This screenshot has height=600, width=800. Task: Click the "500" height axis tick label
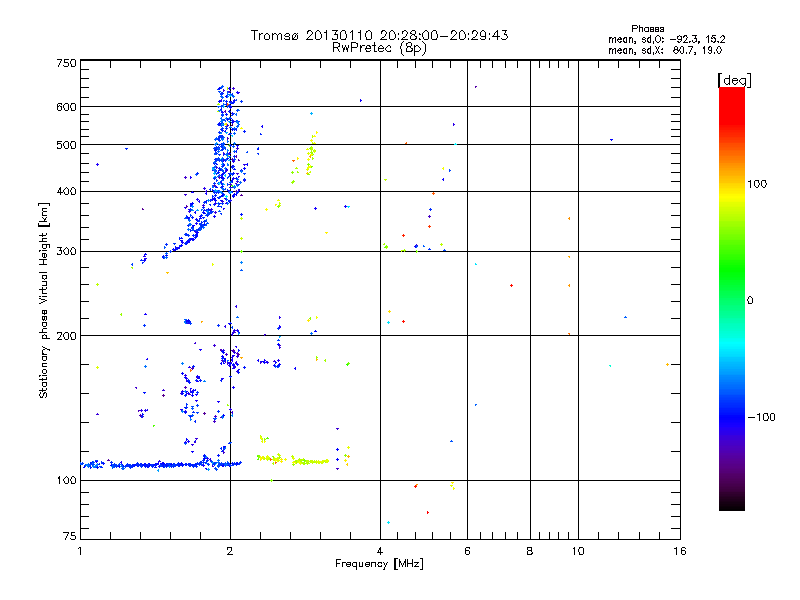[66, 145]
